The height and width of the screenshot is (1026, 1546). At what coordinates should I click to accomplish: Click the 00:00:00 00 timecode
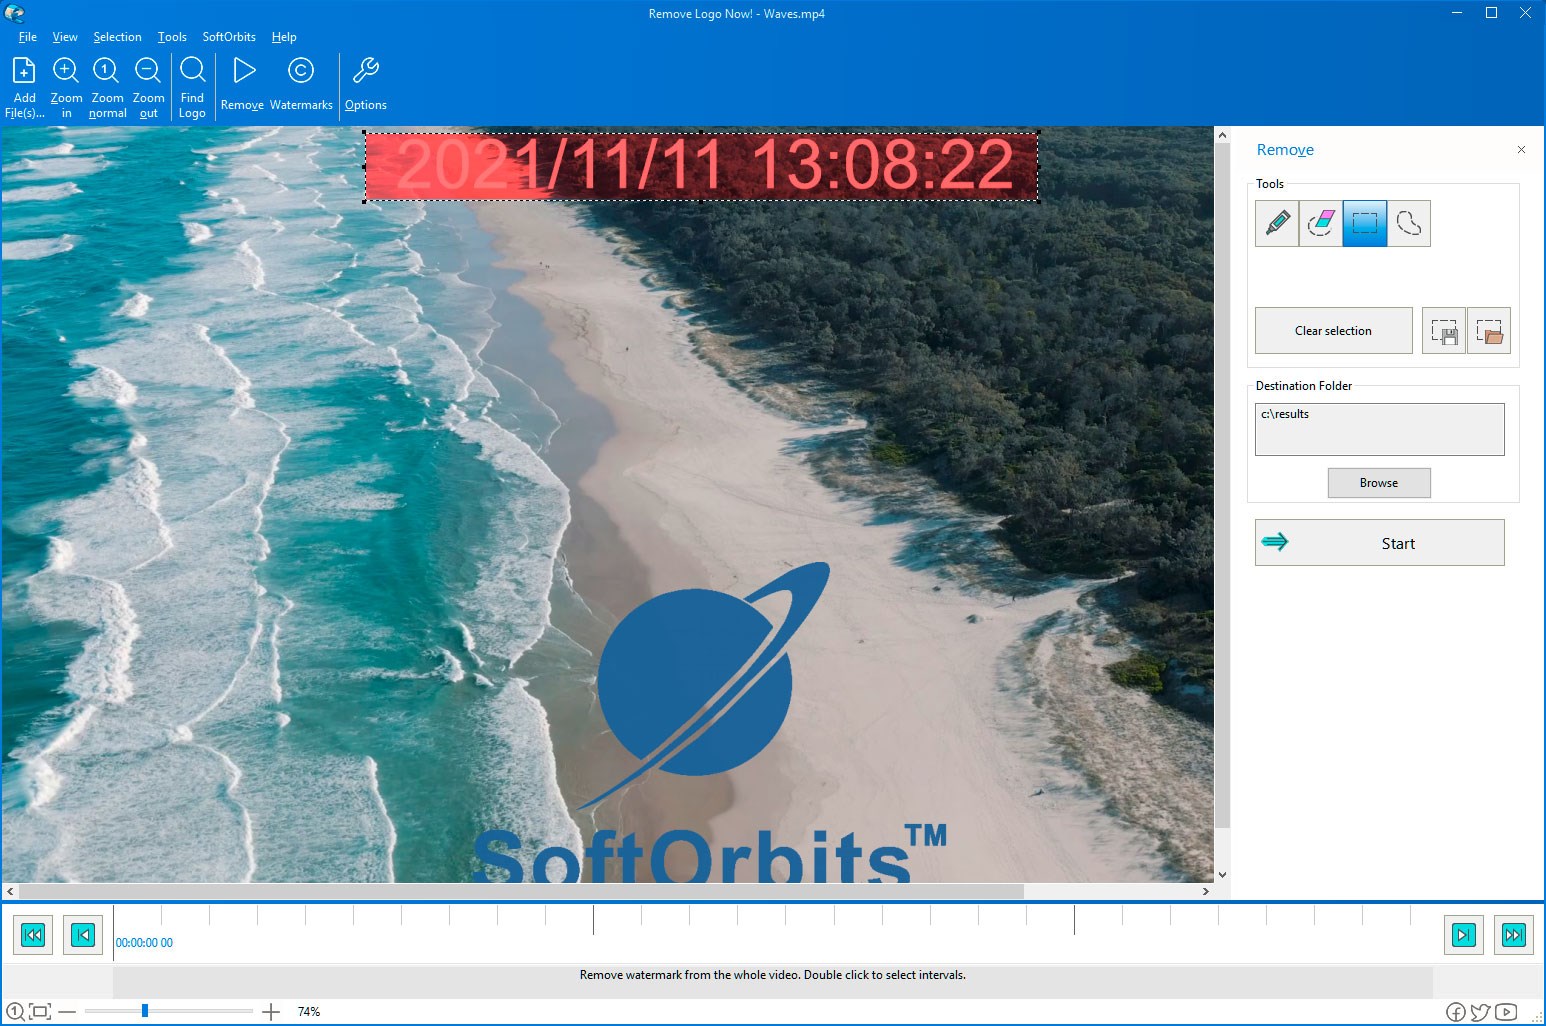tap(144, 943)
